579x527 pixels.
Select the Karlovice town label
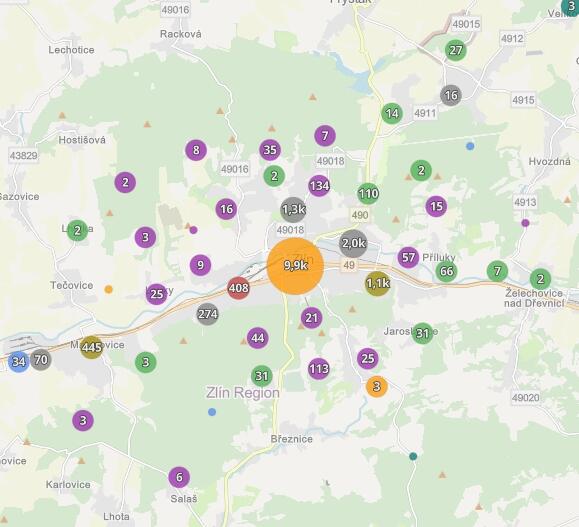tap(68, 485)
